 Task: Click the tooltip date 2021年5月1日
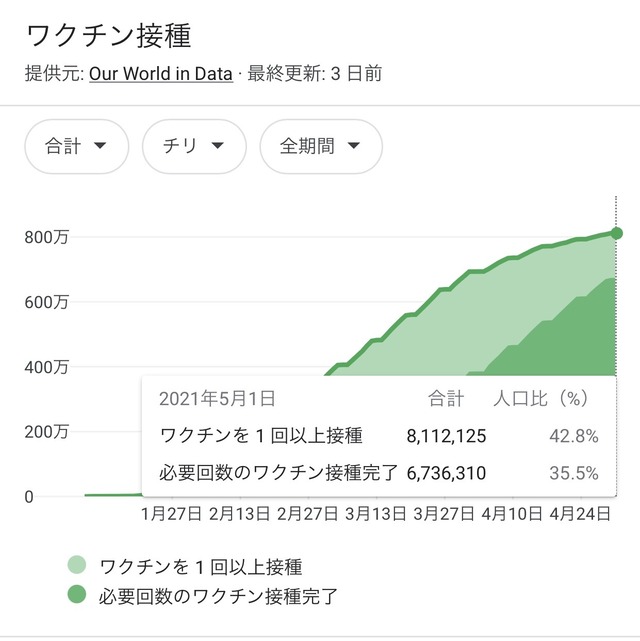(x=217, y=398)
